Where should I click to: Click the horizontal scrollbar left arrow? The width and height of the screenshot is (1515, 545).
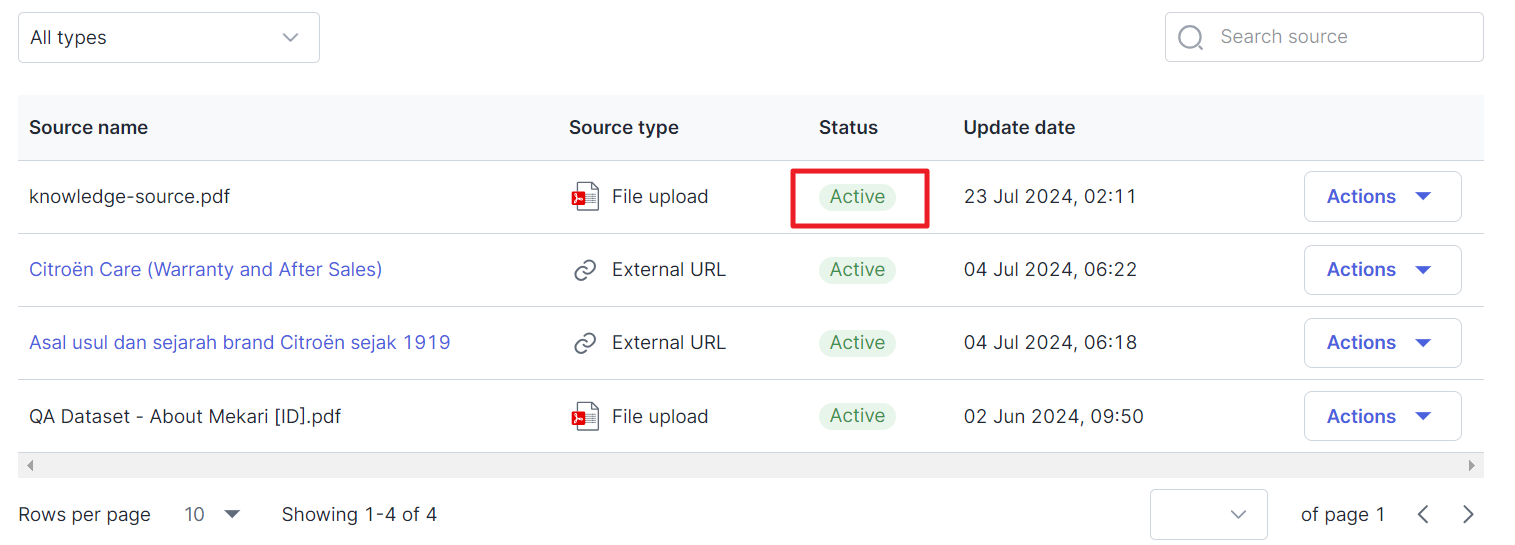point(30,466)
